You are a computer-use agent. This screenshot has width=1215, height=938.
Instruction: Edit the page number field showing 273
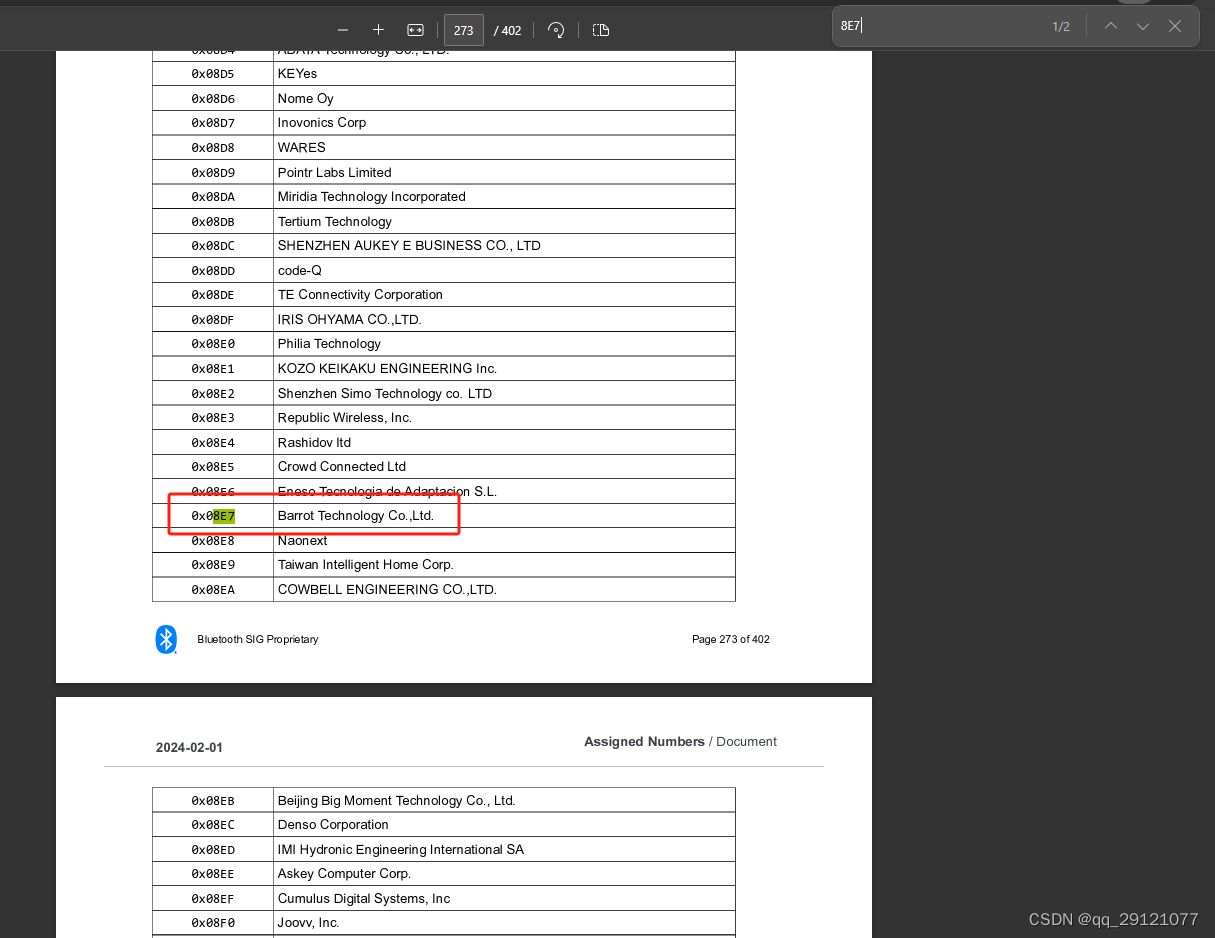point(464,30)
